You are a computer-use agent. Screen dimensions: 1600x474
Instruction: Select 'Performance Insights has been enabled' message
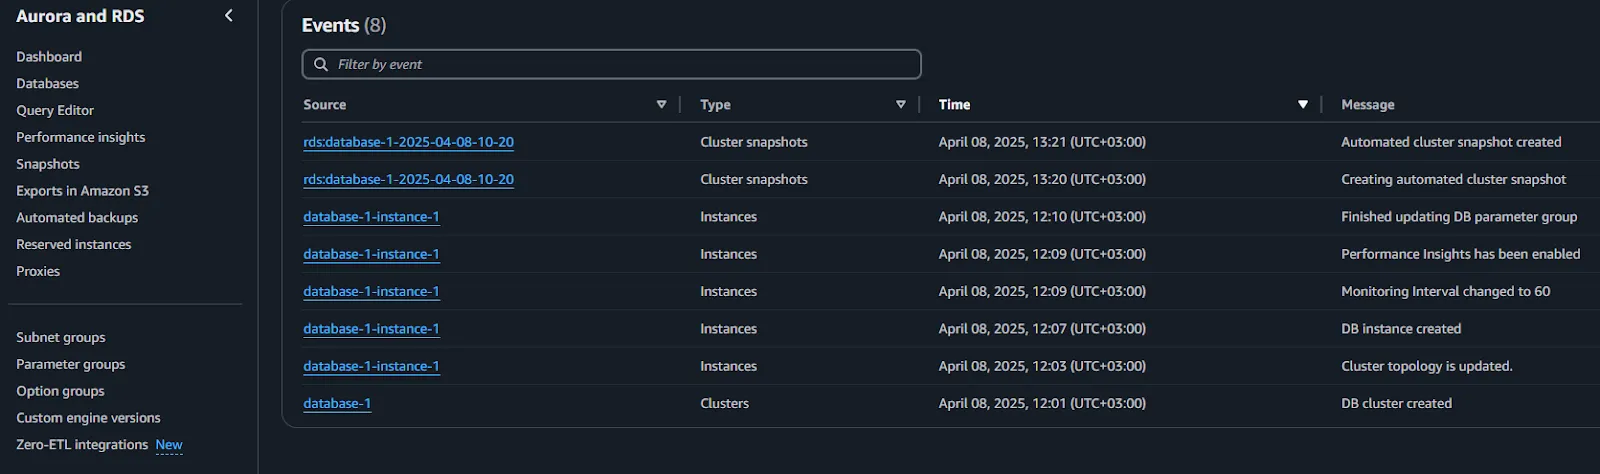tap(1460, 254)
